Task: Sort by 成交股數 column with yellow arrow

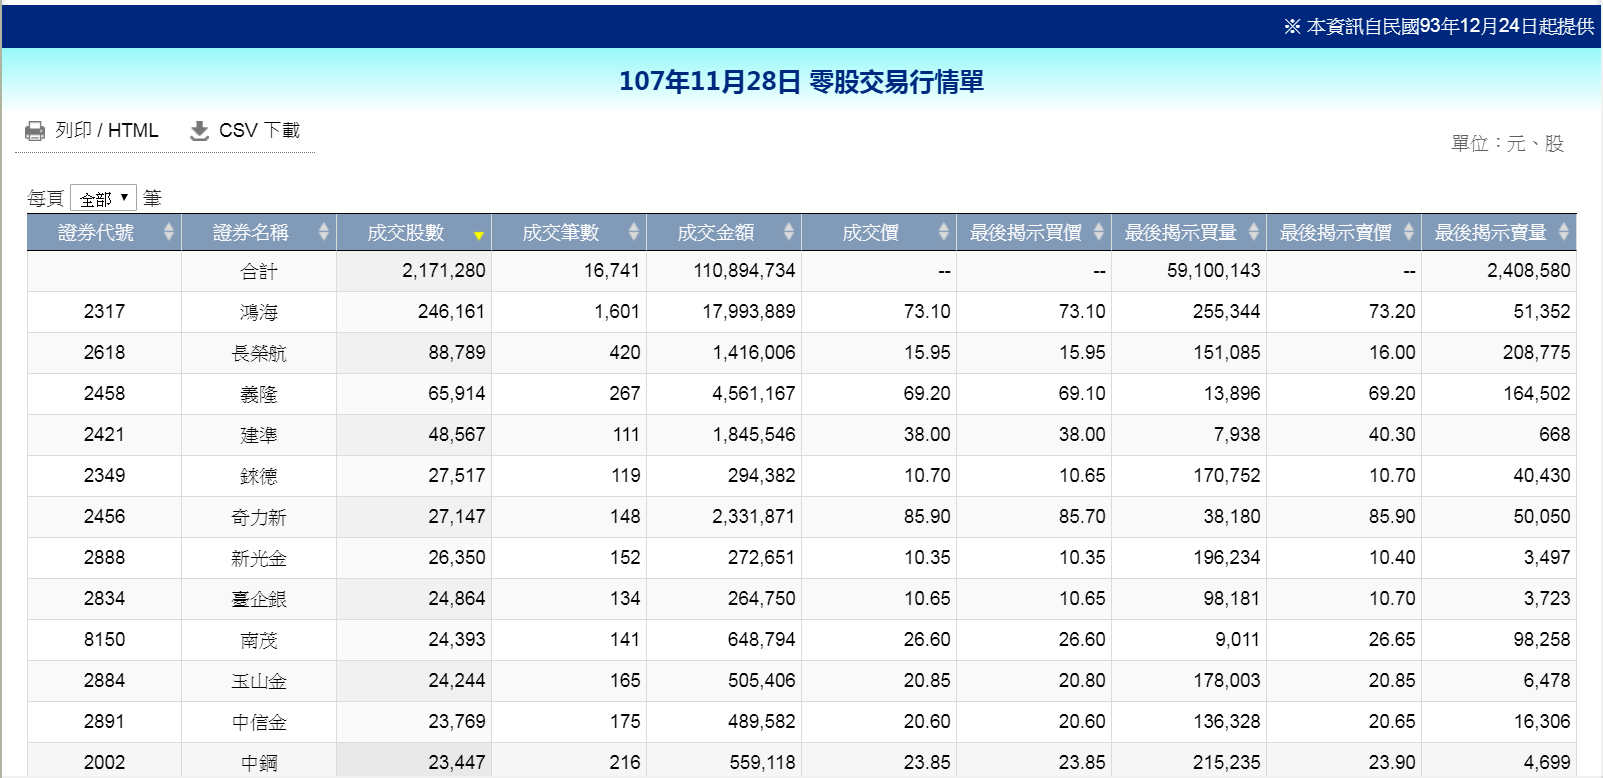Action: pos(414,232)
